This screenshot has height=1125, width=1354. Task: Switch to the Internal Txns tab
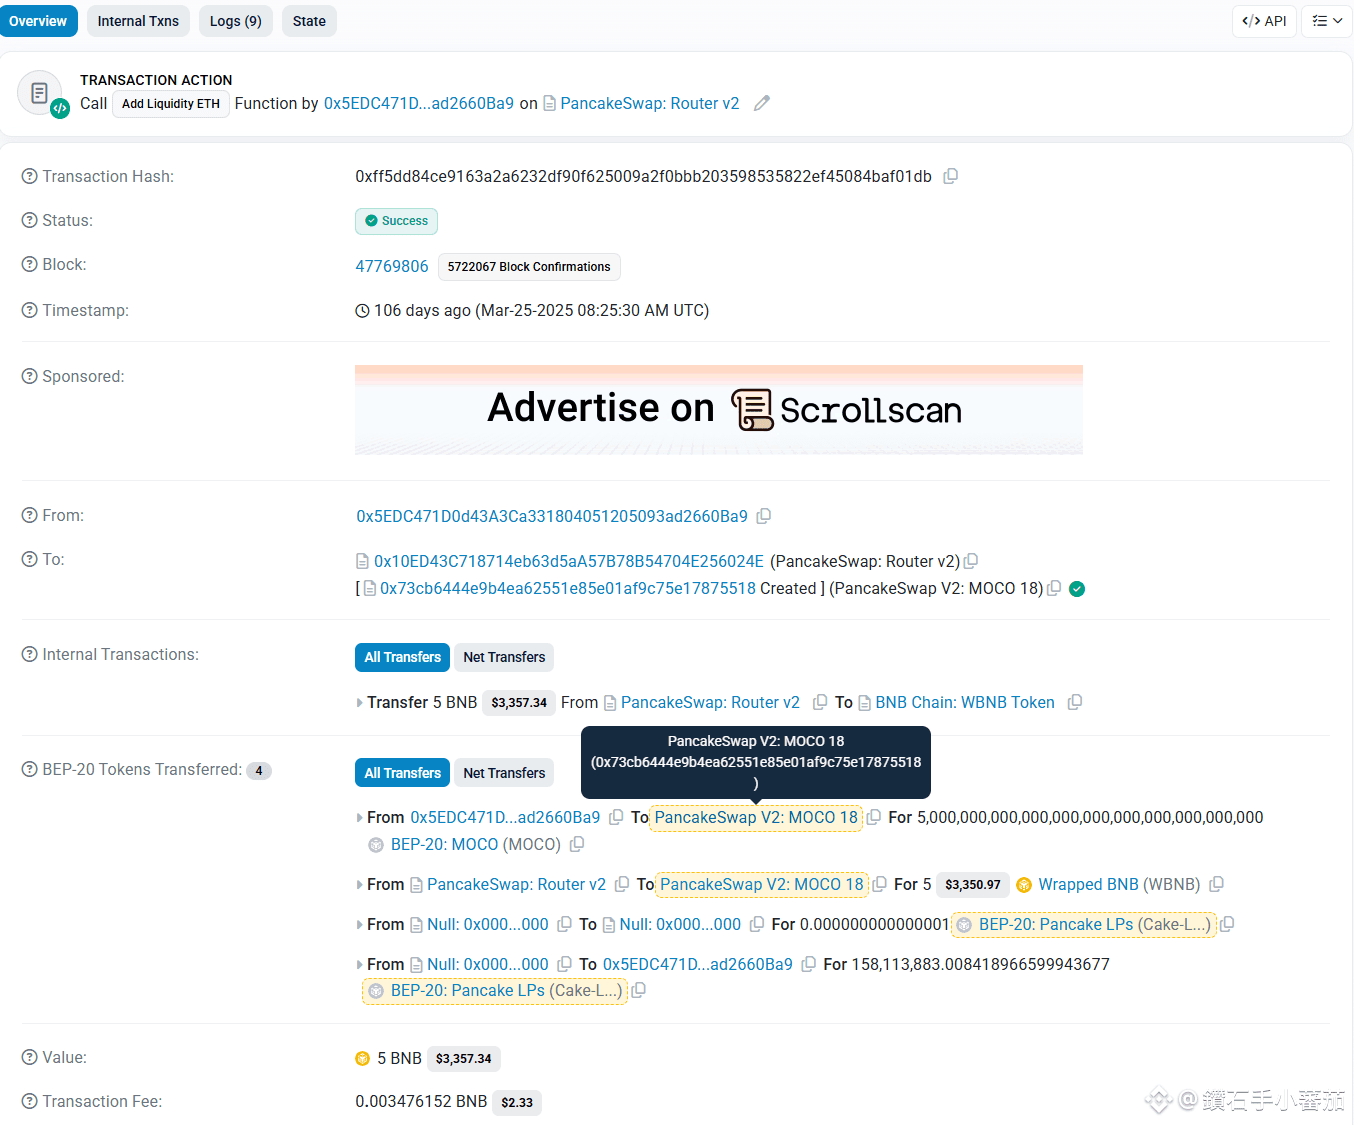click(x=138, y=21)
